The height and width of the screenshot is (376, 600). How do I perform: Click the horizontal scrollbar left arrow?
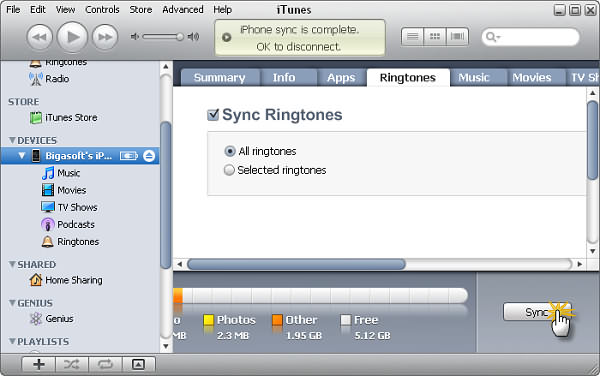point(179,264)
